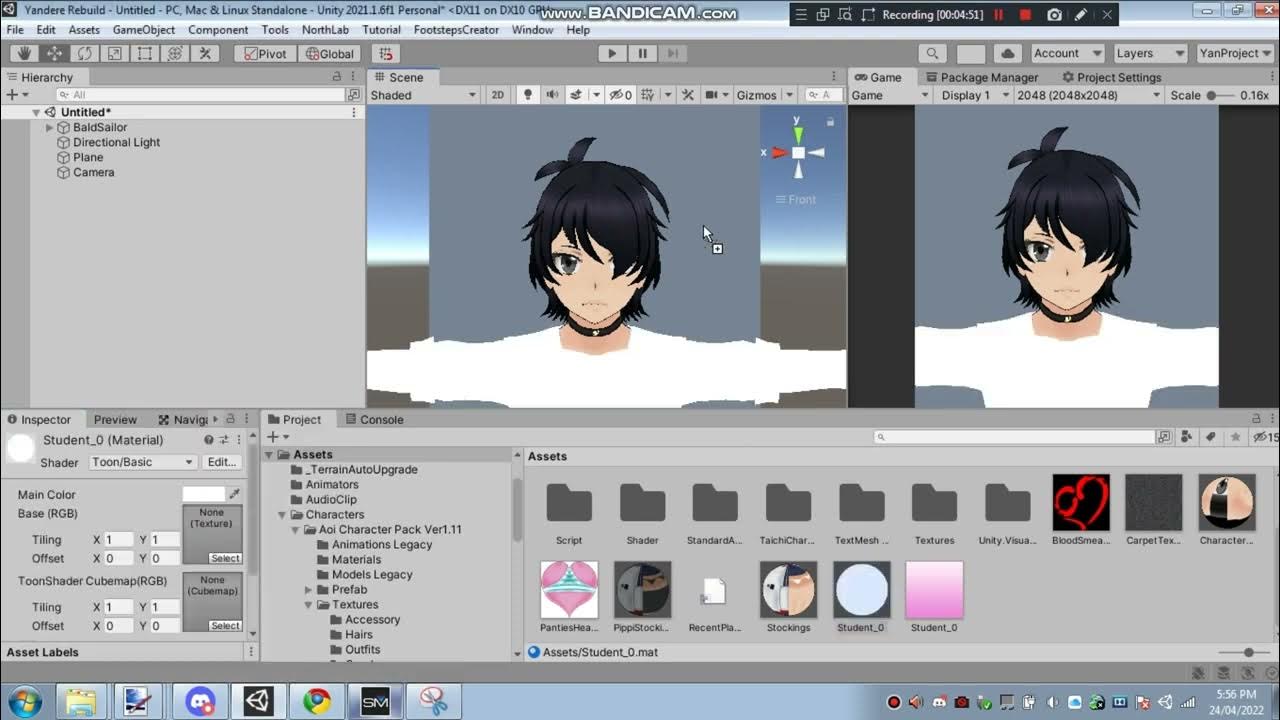Toggle scene effects icon
The image size is (1280, 720).
576,95
